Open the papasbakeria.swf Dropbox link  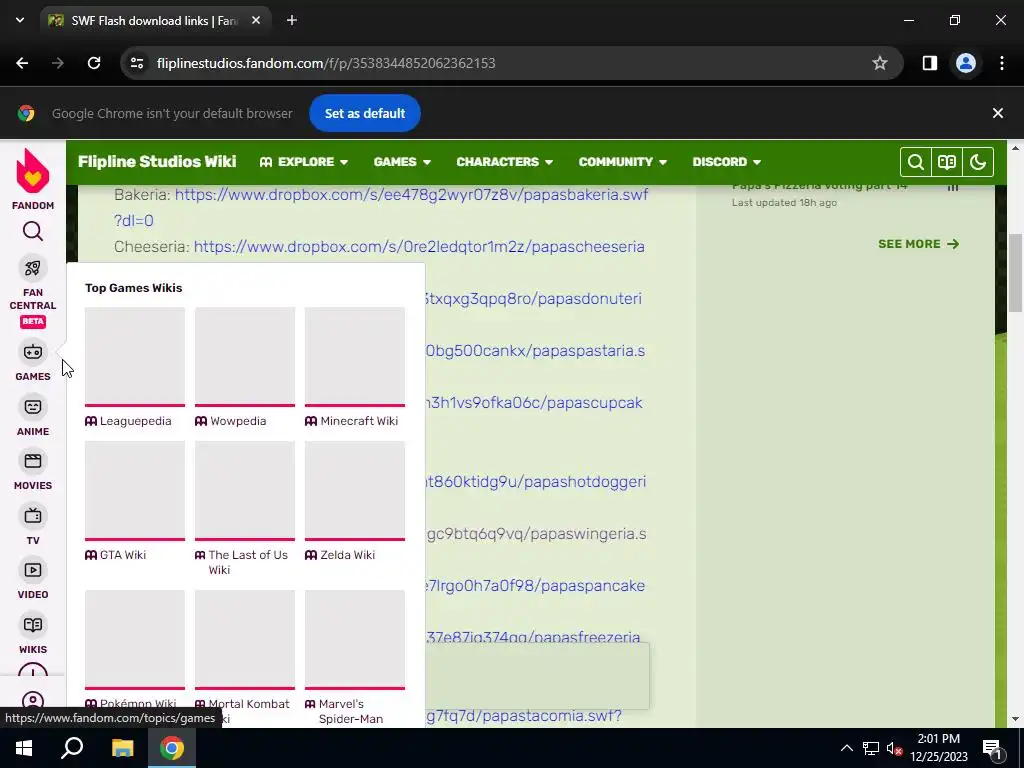click(411, 195)
